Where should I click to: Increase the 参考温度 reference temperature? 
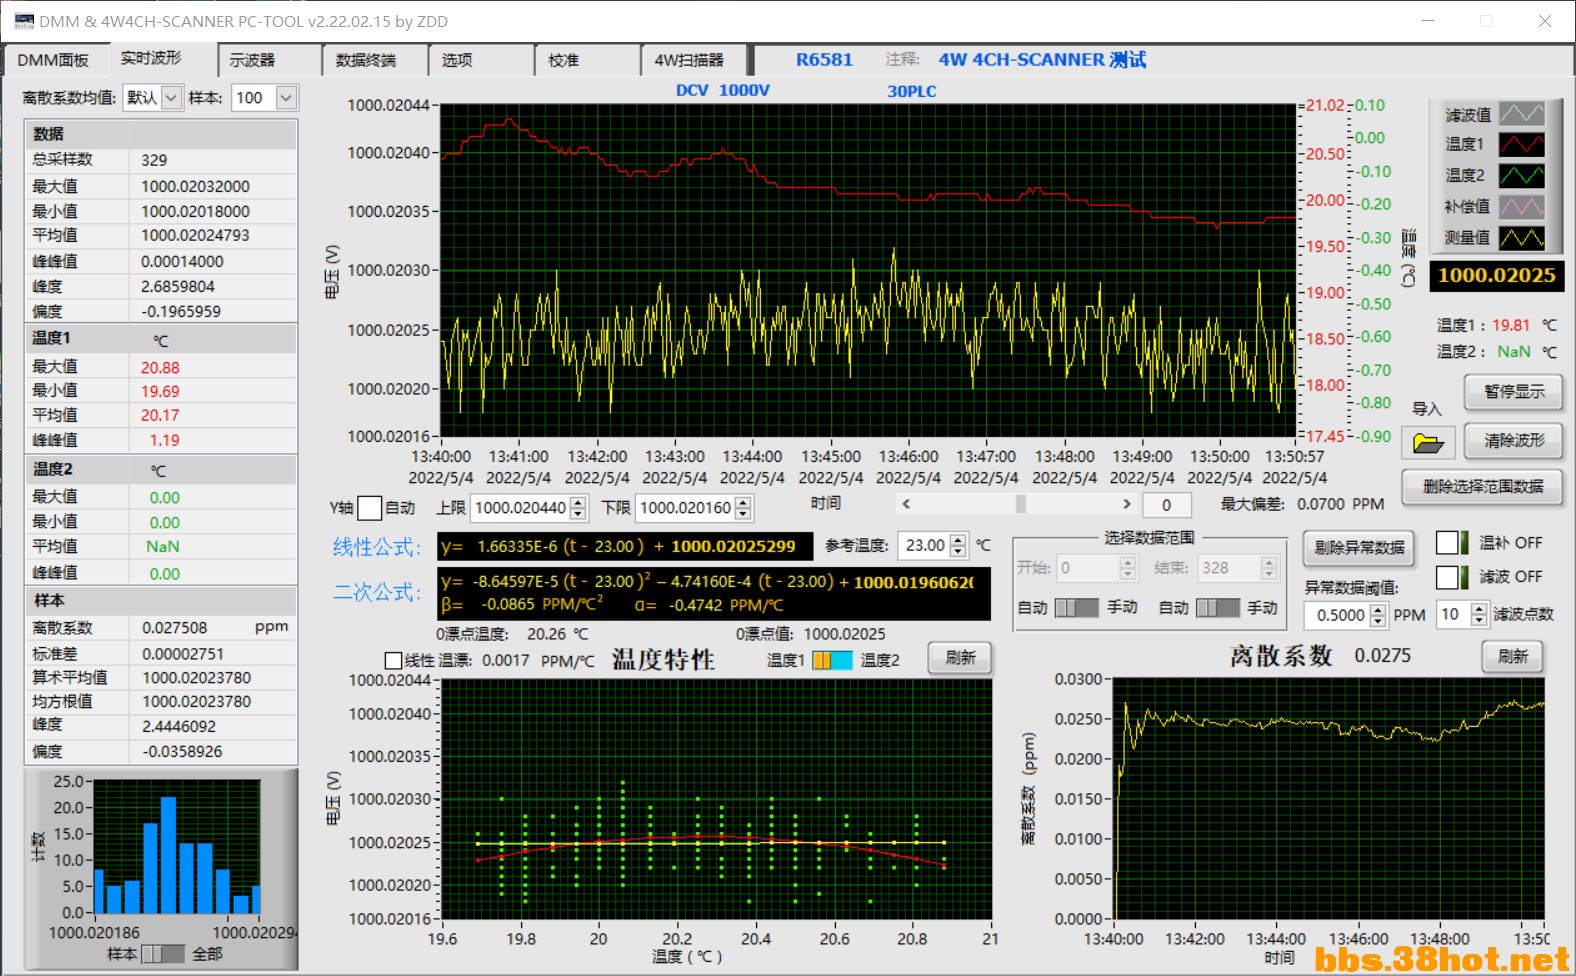point(959,539)
